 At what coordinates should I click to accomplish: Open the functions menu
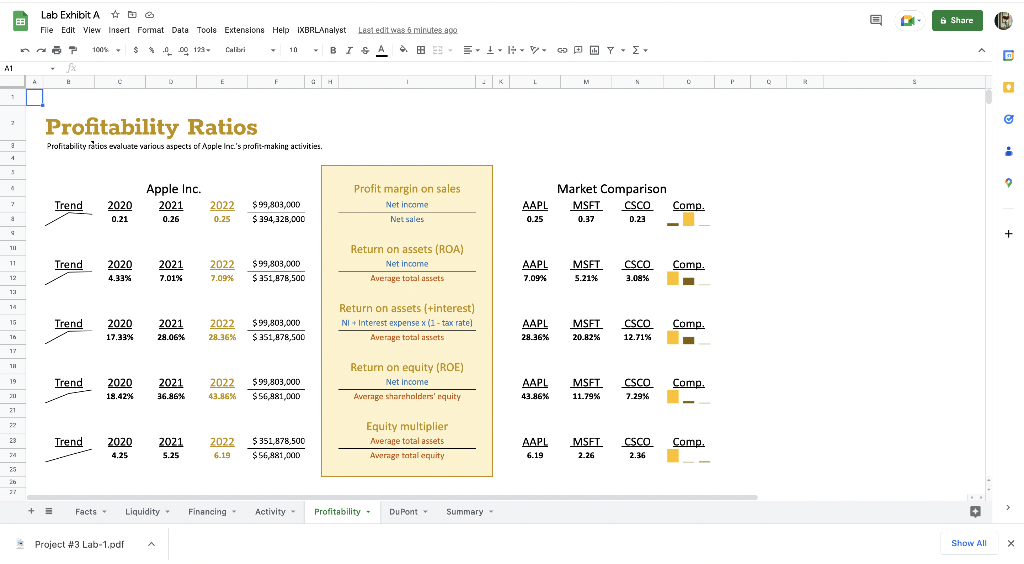click(639, 50)
